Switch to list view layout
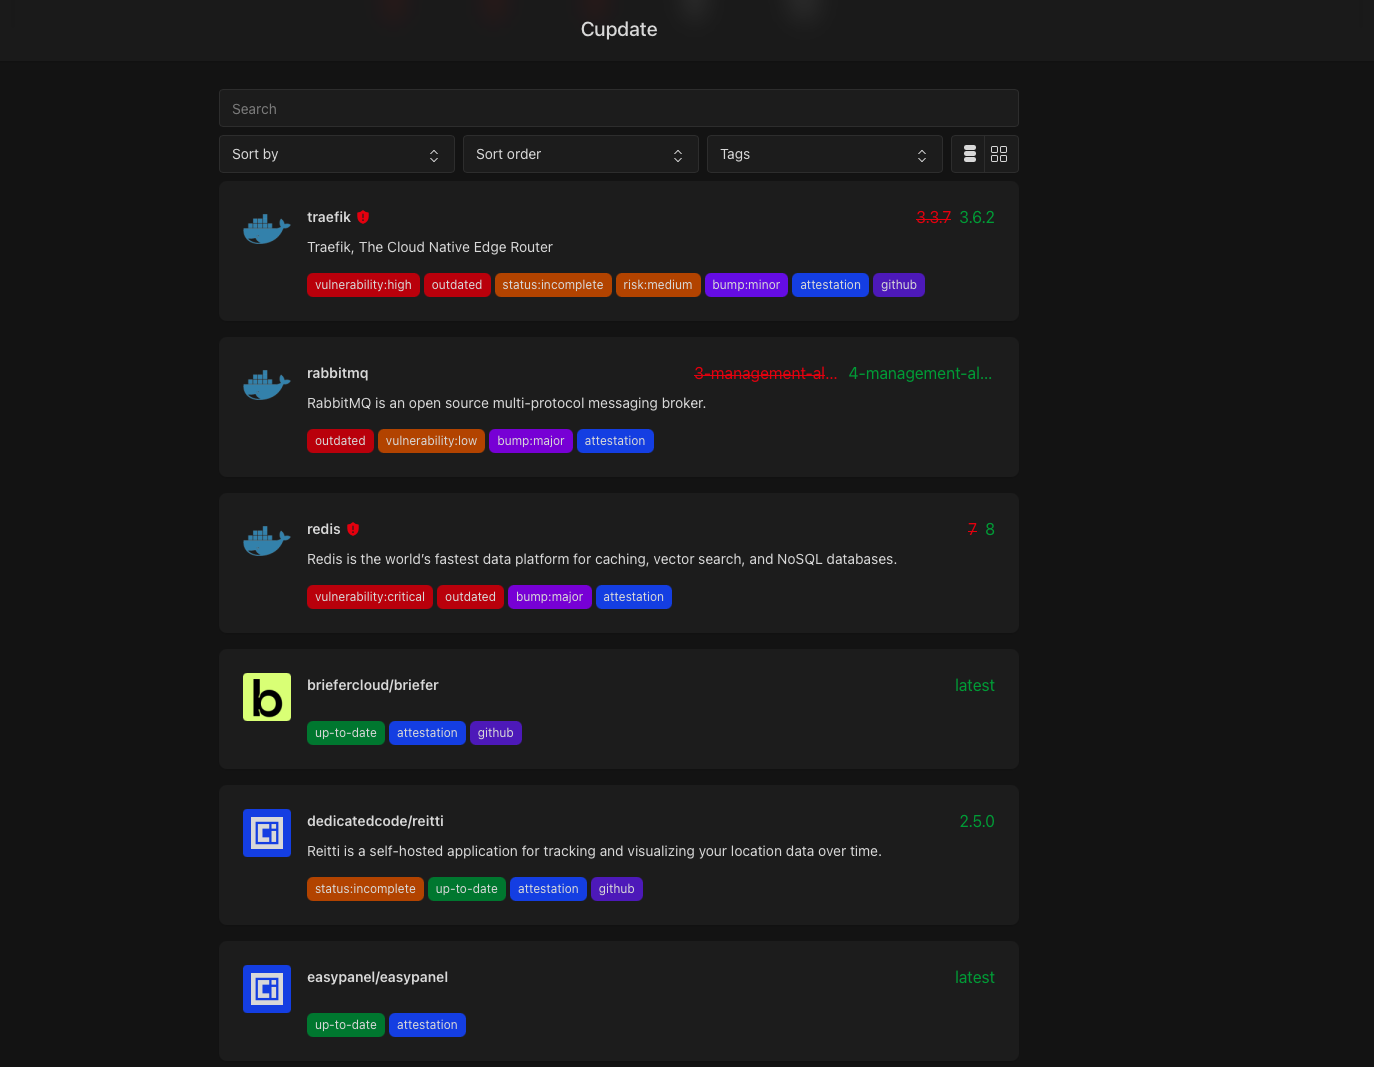This screenshot has height=1067, width=1374. [x=969, y=154]
